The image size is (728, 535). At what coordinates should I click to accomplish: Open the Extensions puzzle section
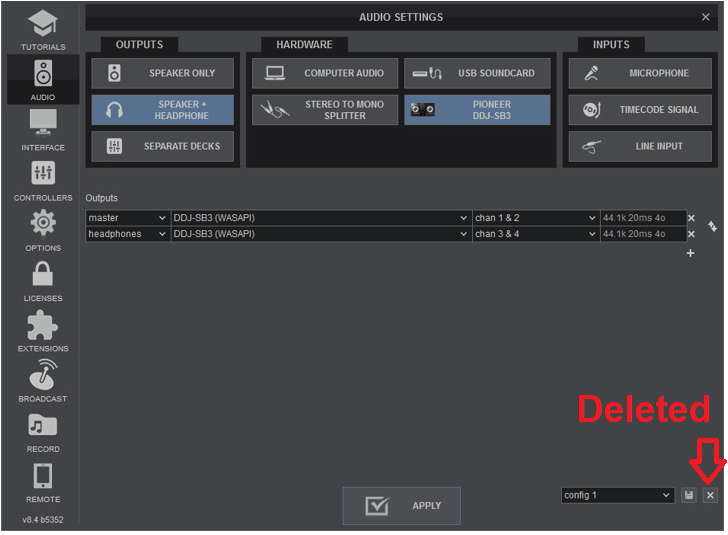click(43, 332)
